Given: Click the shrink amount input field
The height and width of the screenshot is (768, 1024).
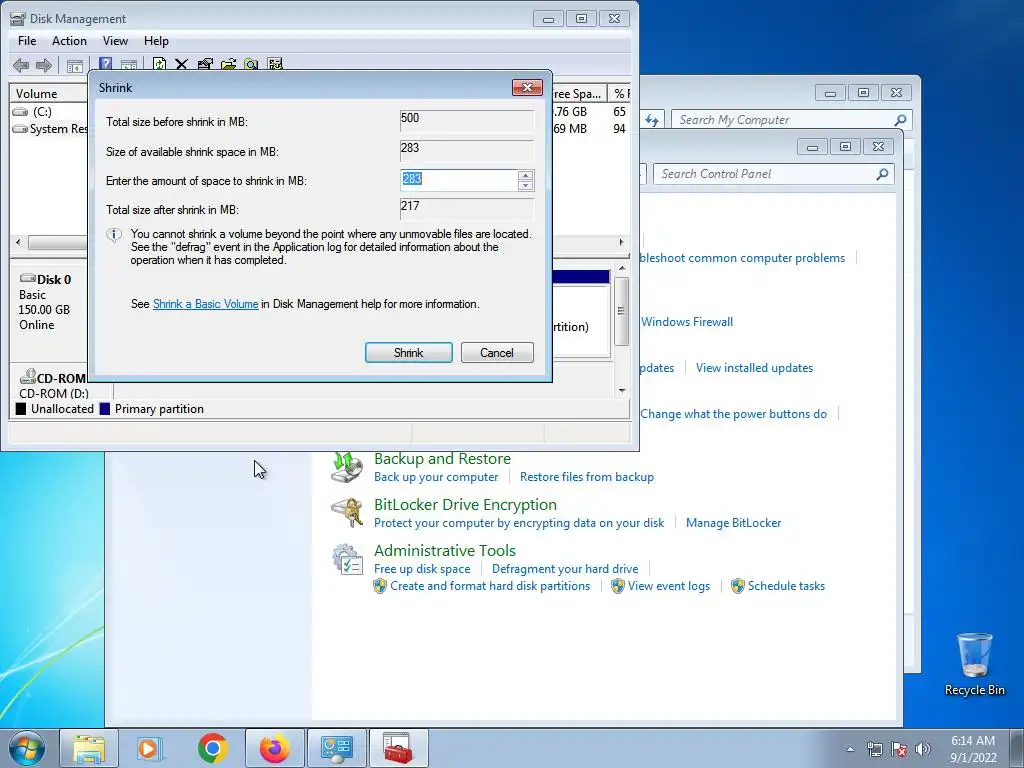Looking at the screenshot, I should tap(459, 180).
